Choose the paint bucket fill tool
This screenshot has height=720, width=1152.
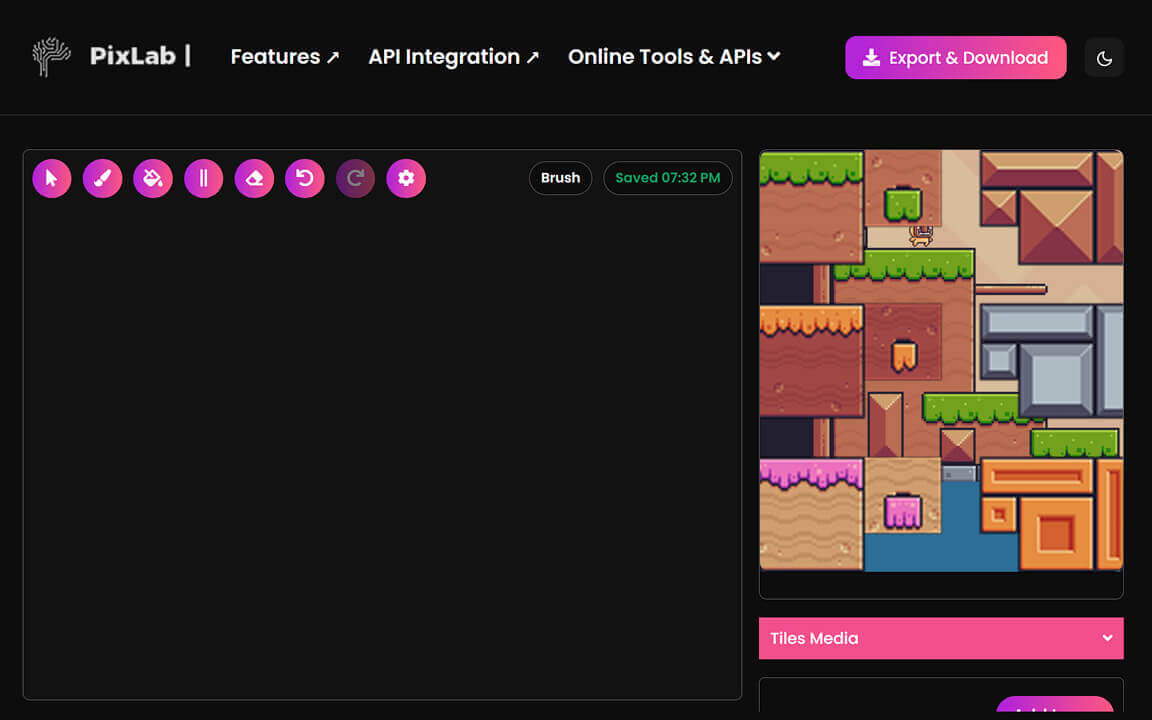(x=153, y=178)
